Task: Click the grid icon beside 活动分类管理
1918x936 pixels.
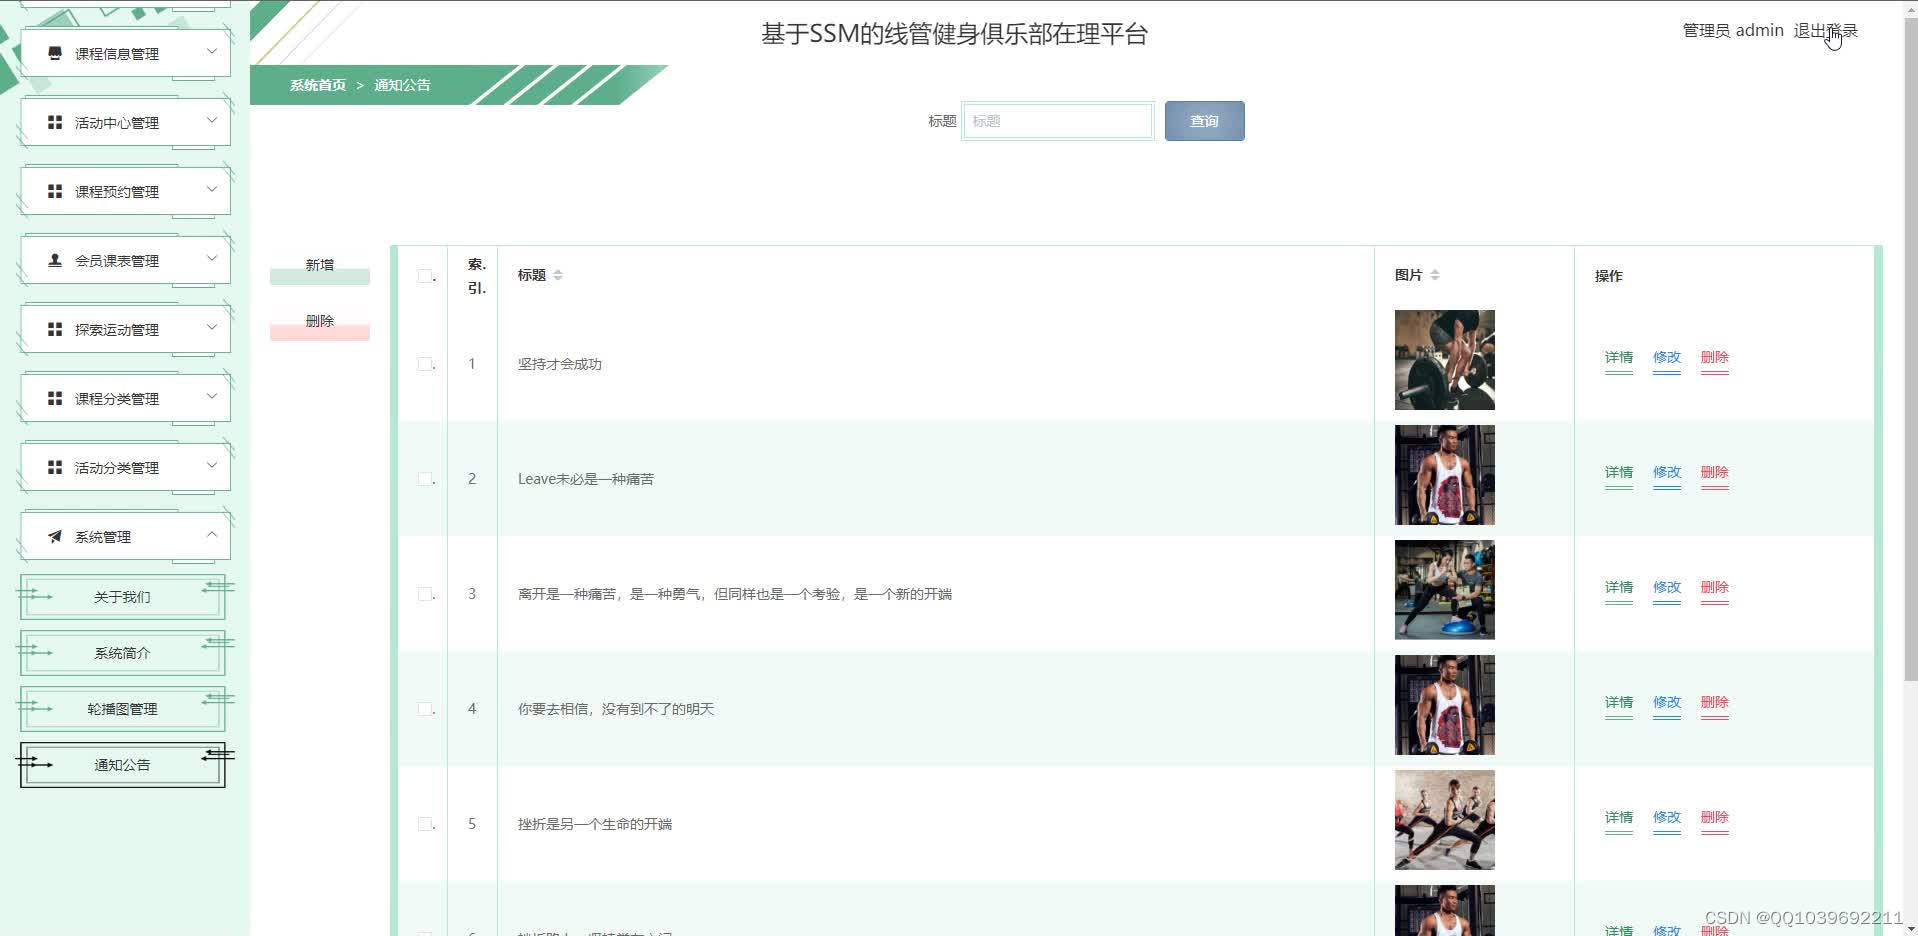Action: point(55,467)
